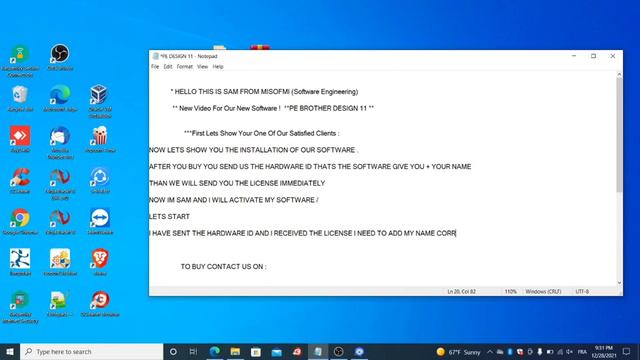Select the Mozilla Thunderbird desktop icon
This screenshot has height=360, width=640.
coord(60,142)
